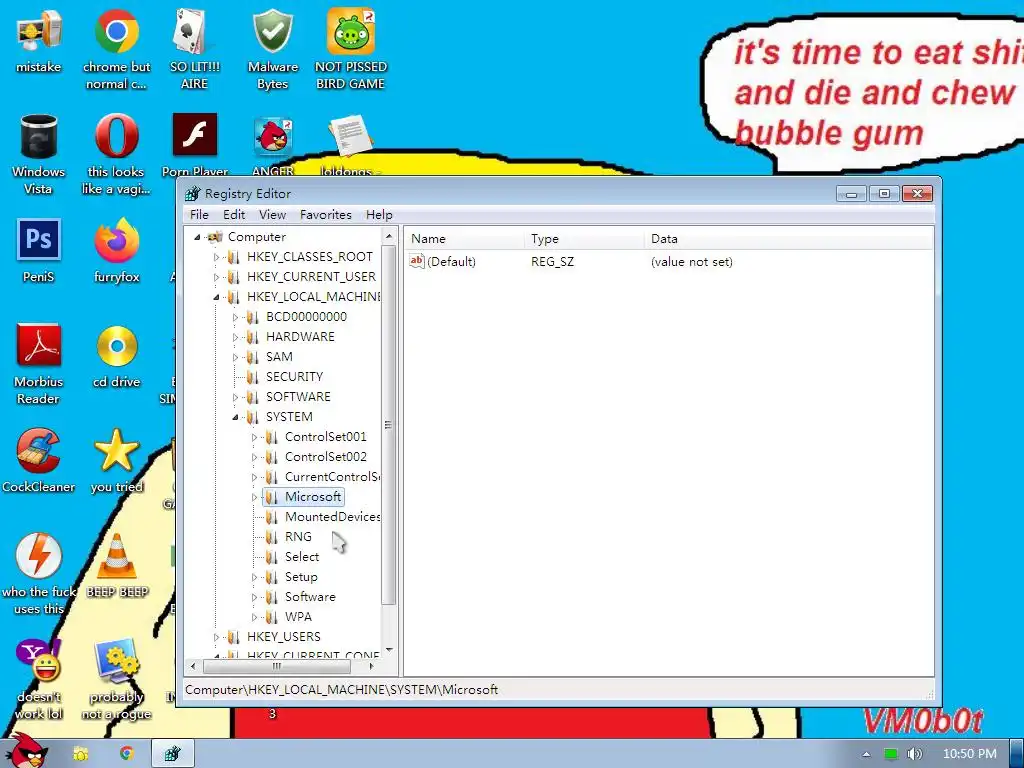Show hidden tray icons arrow
Viewport: 1024px width, 768px height.
[x=866, y=754]
